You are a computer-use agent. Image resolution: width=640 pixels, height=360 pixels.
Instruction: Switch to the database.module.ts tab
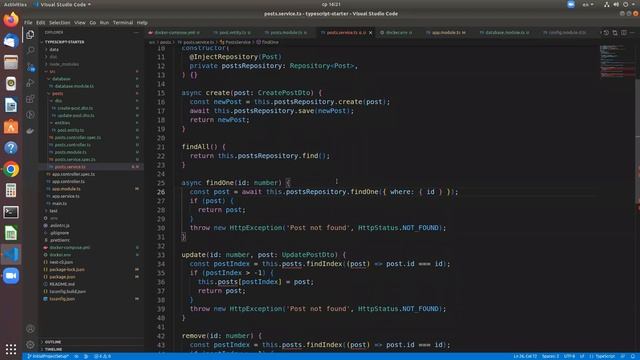click(x=506, y=33)
